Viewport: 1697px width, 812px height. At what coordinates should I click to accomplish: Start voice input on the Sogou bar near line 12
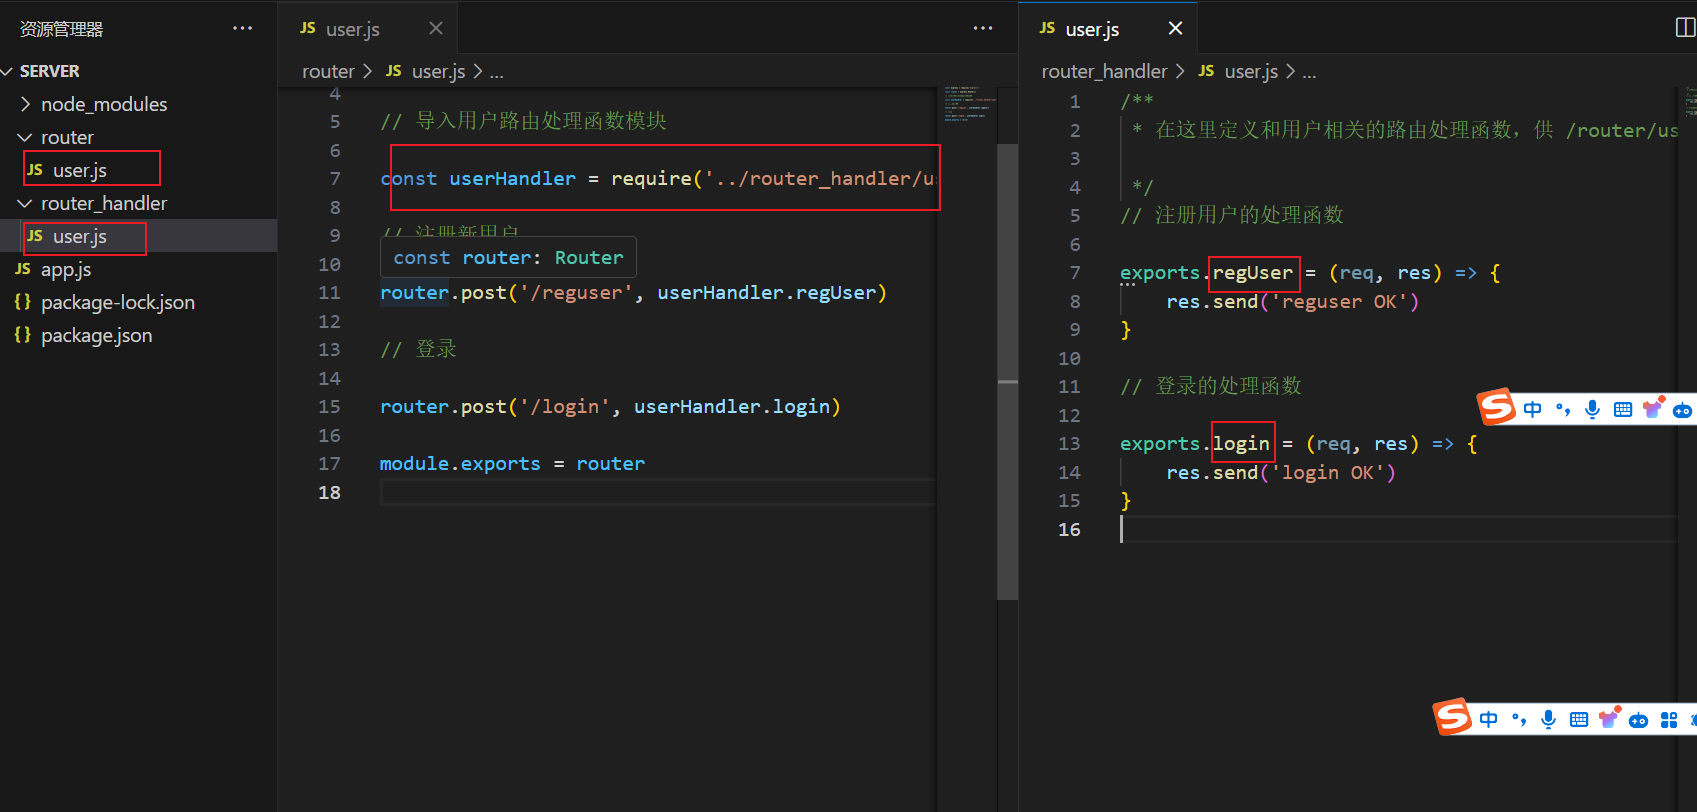[1593, 409]
